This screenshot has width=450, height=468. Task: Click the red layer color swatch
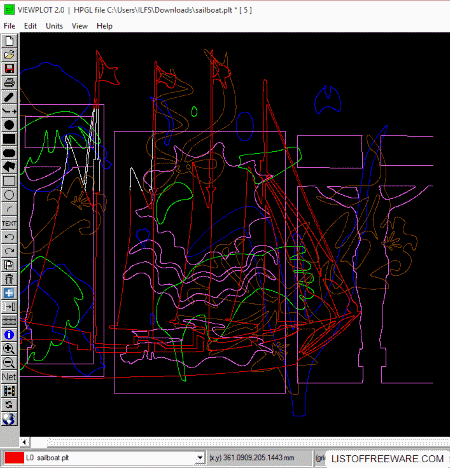tap(14, 458)
